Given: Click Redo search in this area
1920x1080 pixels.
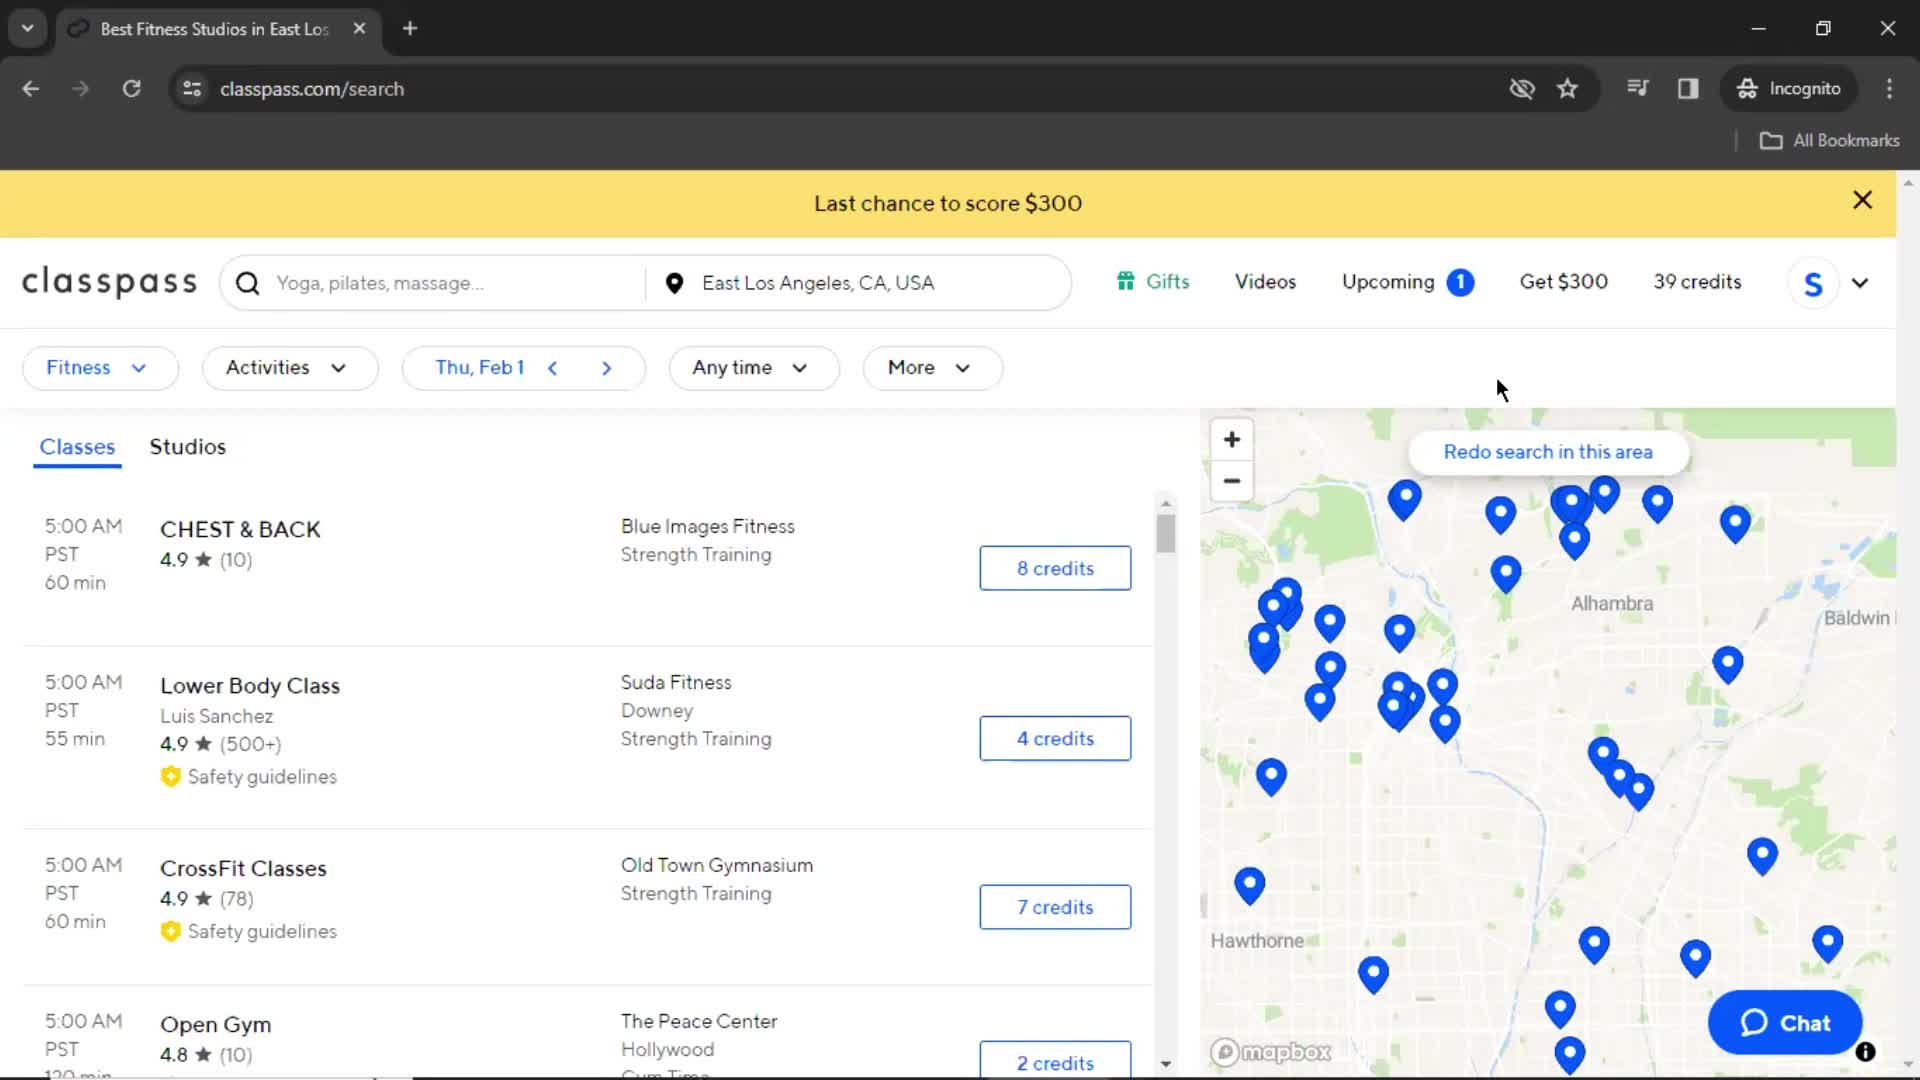Looking at the screenshot, I should click(1548, 452).
